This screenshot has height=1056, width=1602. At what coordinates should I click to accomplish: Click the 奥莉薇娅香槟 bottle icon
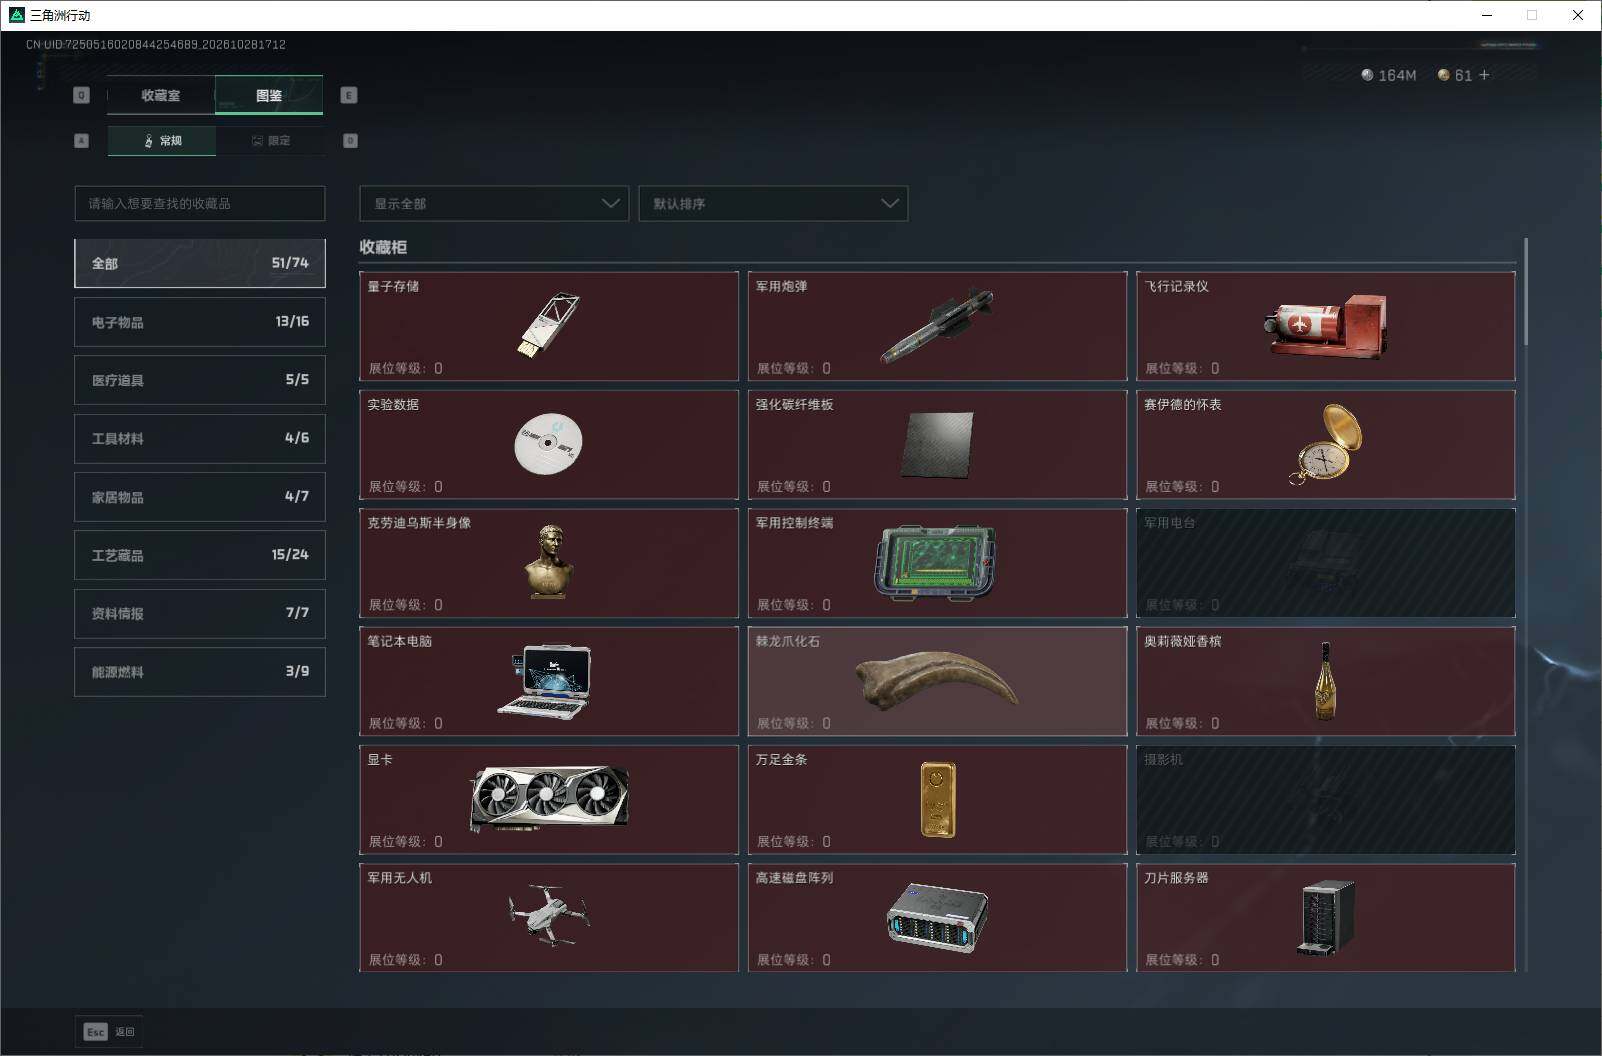pos(1326,681)
